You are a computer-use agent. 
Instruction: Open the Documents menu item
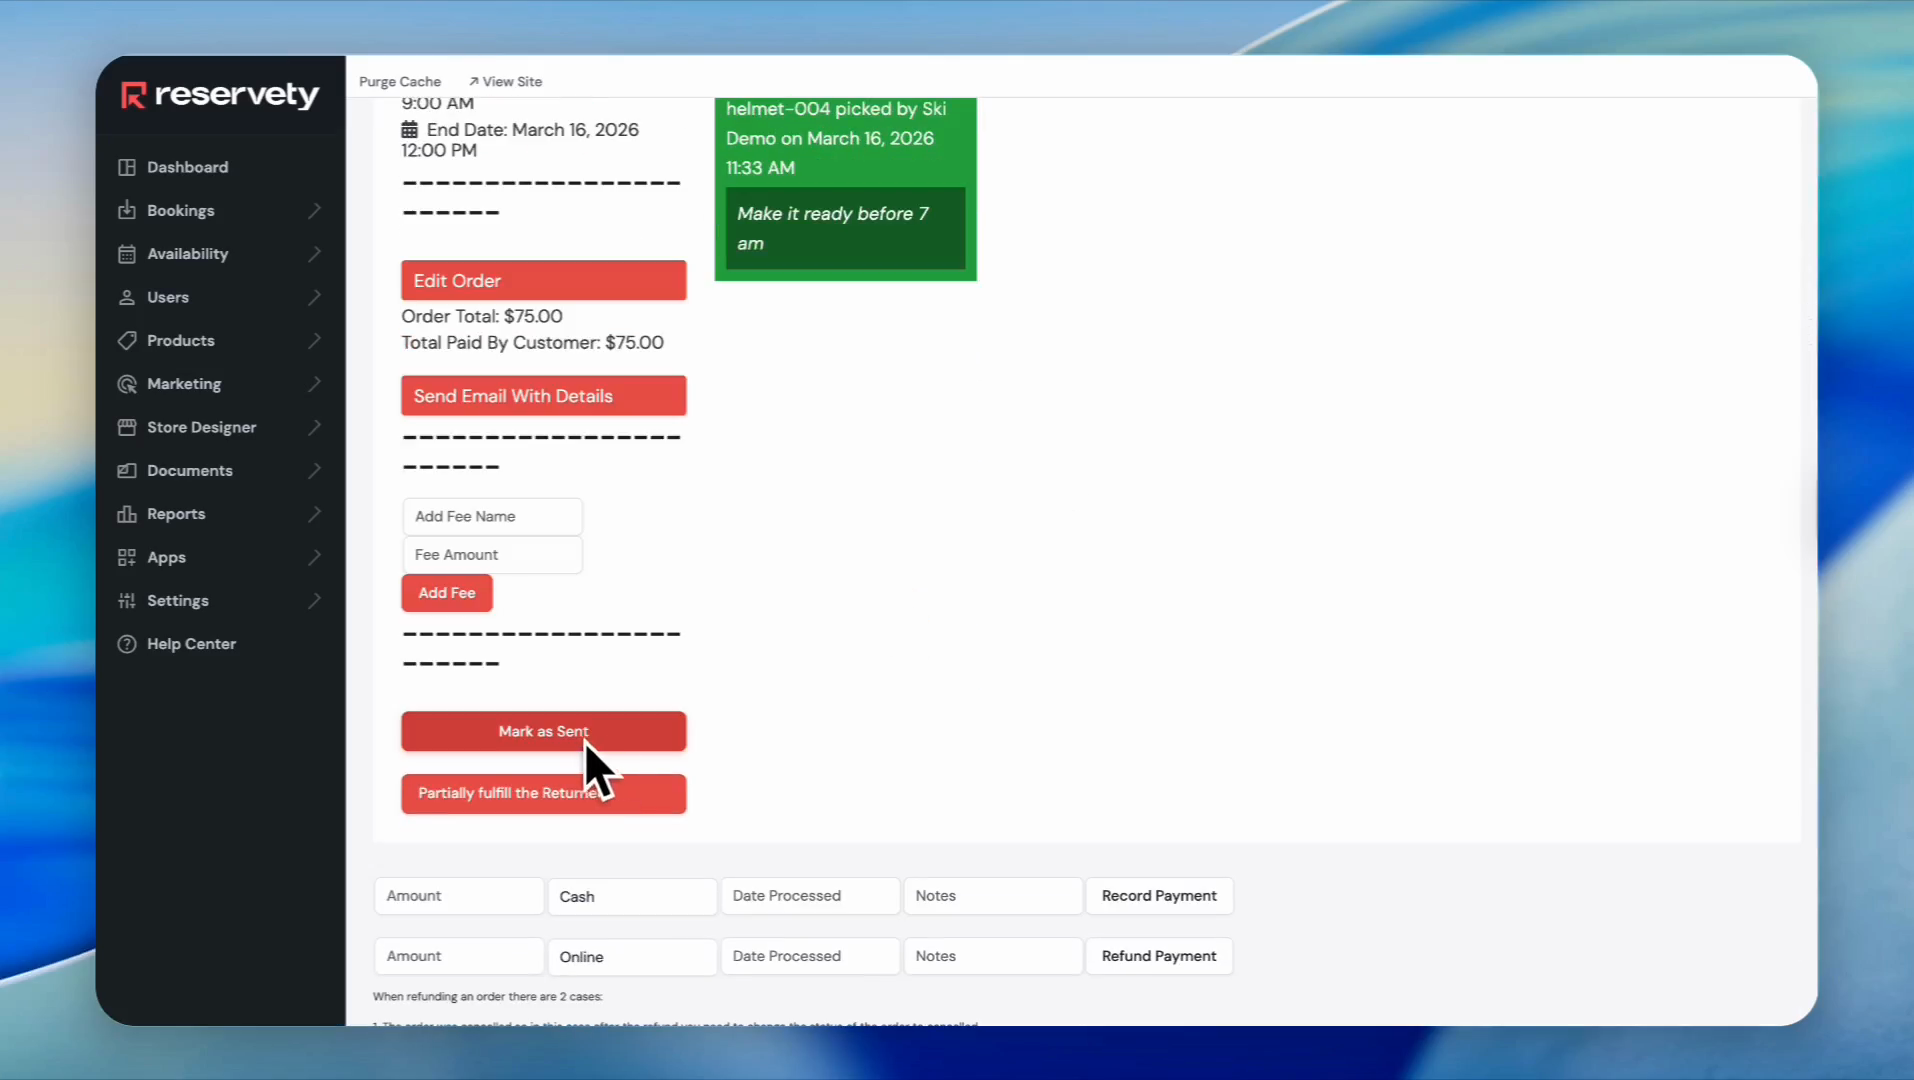point(189,471)
